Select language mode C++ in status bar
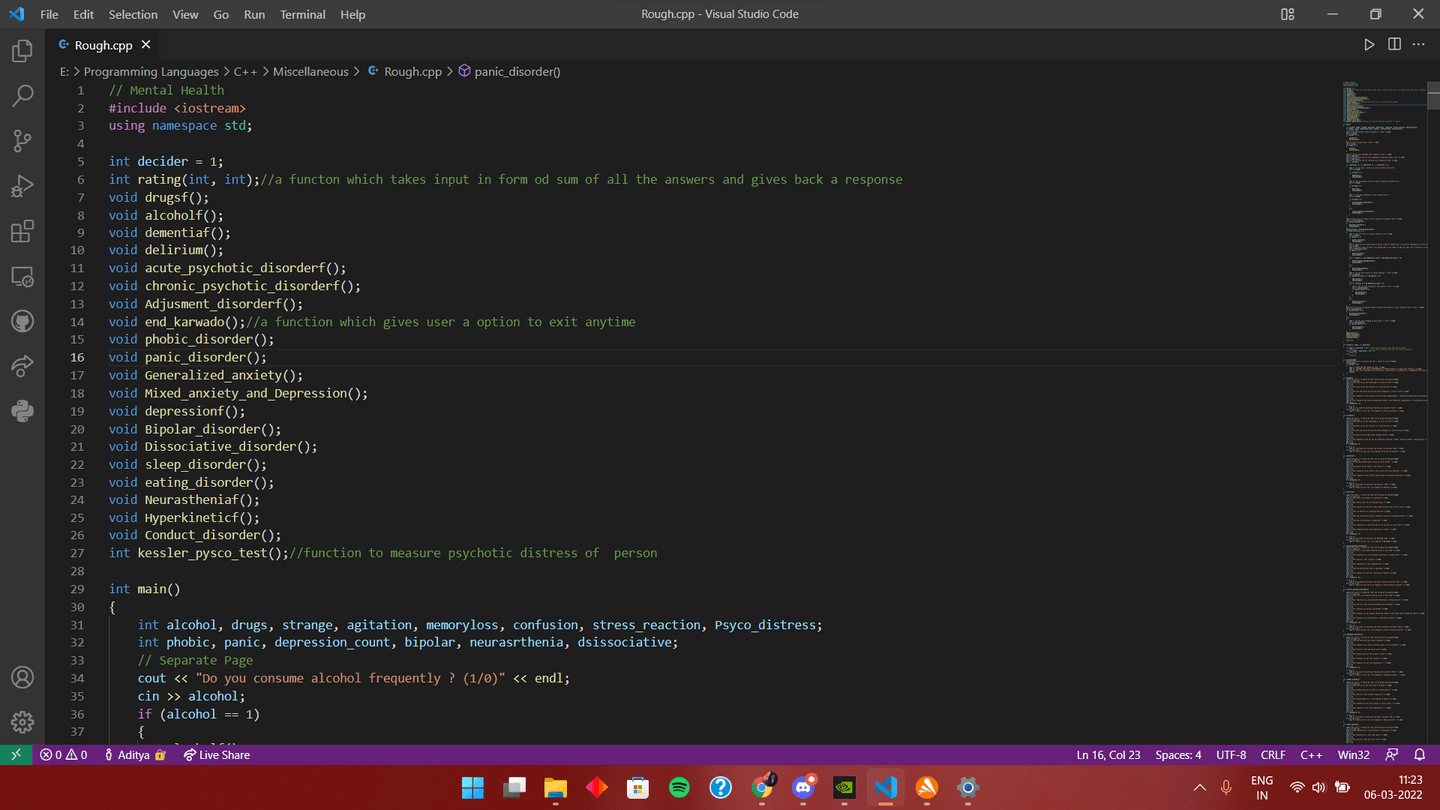The height and width of the screenshot is (810, 1440). tap(1311, 755)
